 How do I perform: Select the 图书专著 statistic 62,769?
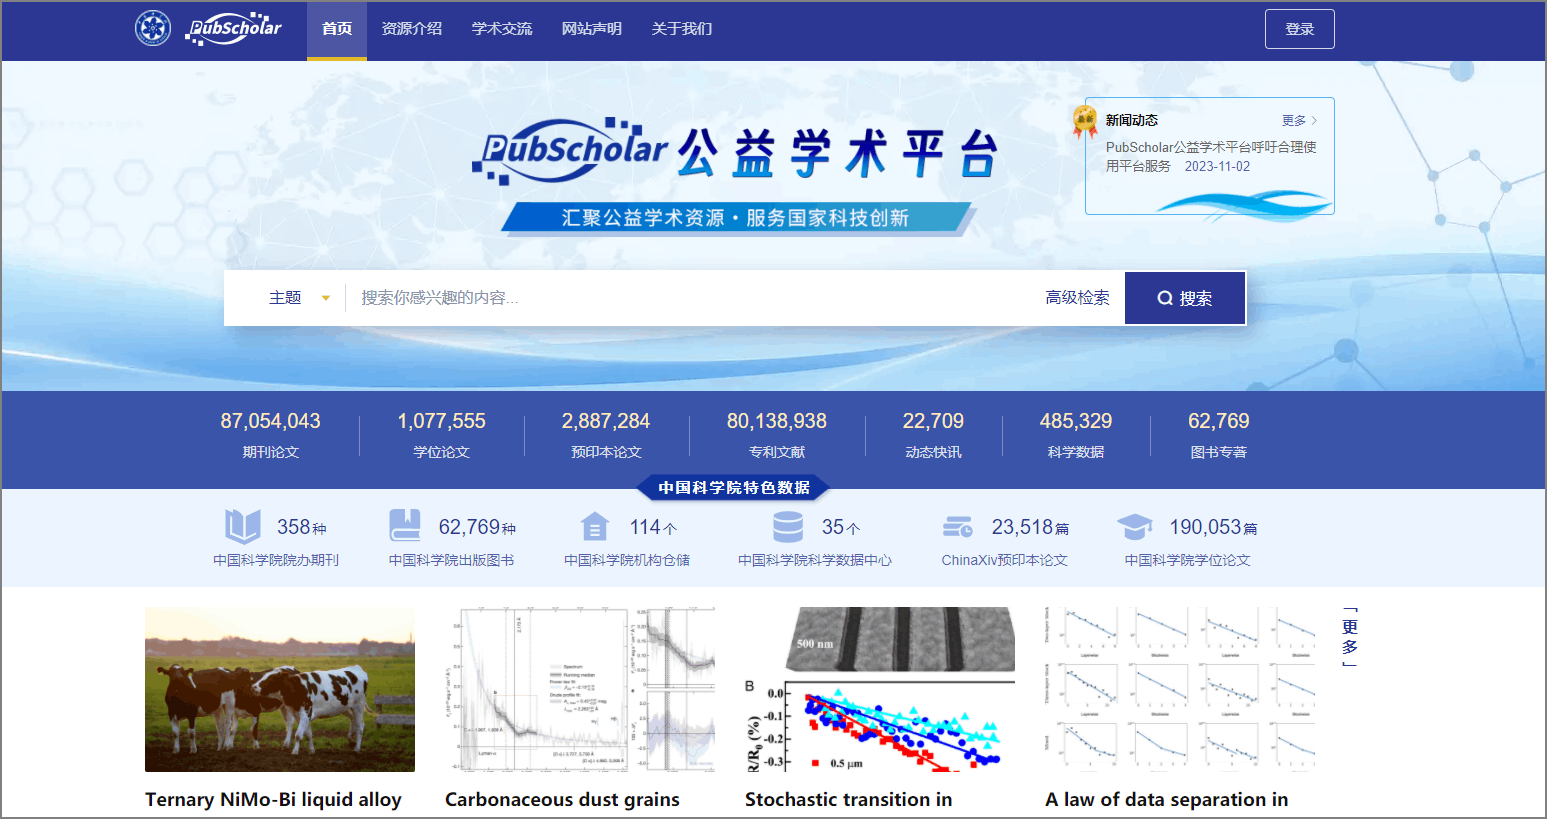click(x=1219, y=435)
